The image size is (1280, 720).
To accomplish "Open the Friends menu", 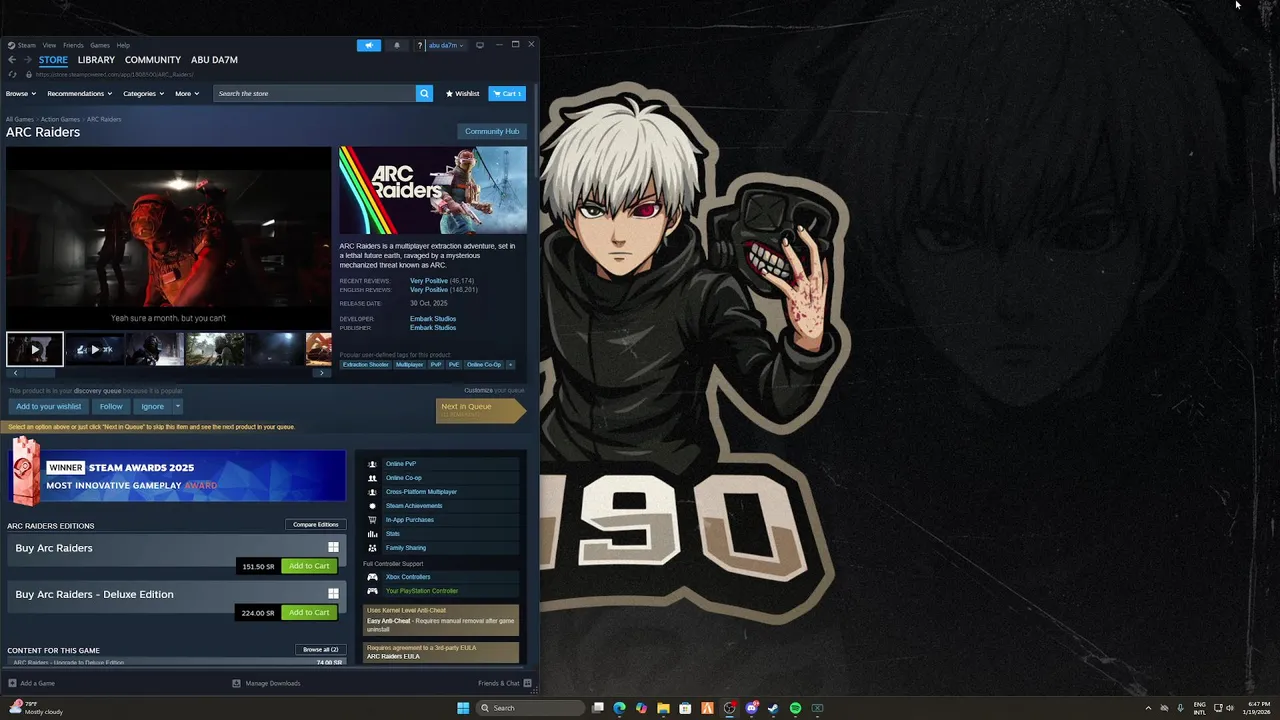I will click(x=73, y=45).
